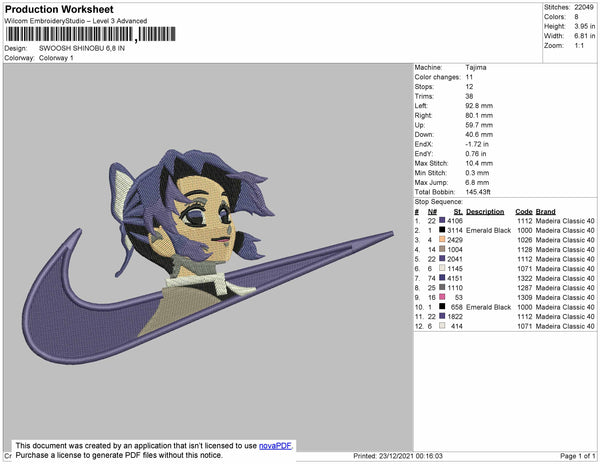The image size is (600, 464).
Task: Click the 'Production Worksheet' title
Action: [59, 9]
